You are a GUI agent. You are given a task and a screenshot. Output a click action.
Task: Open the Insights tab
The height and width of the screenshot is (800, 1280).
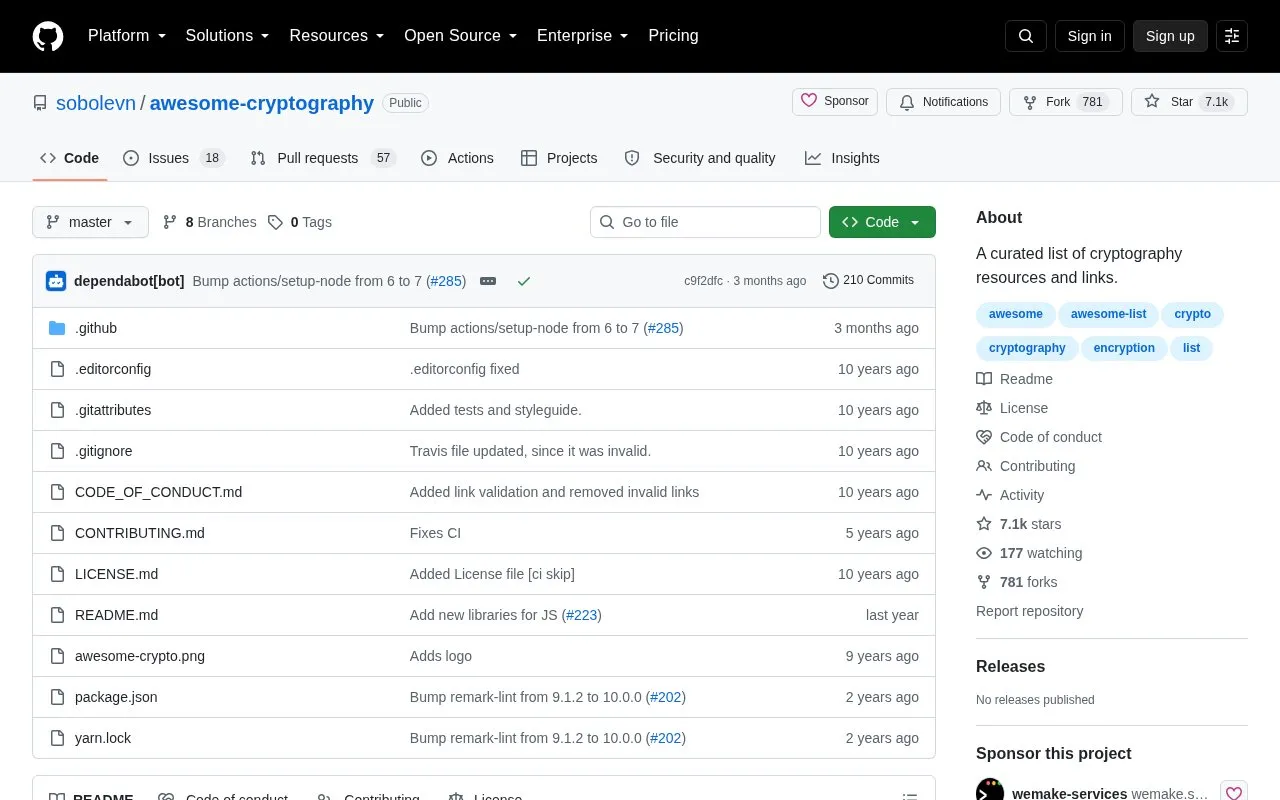coord(842,158)
